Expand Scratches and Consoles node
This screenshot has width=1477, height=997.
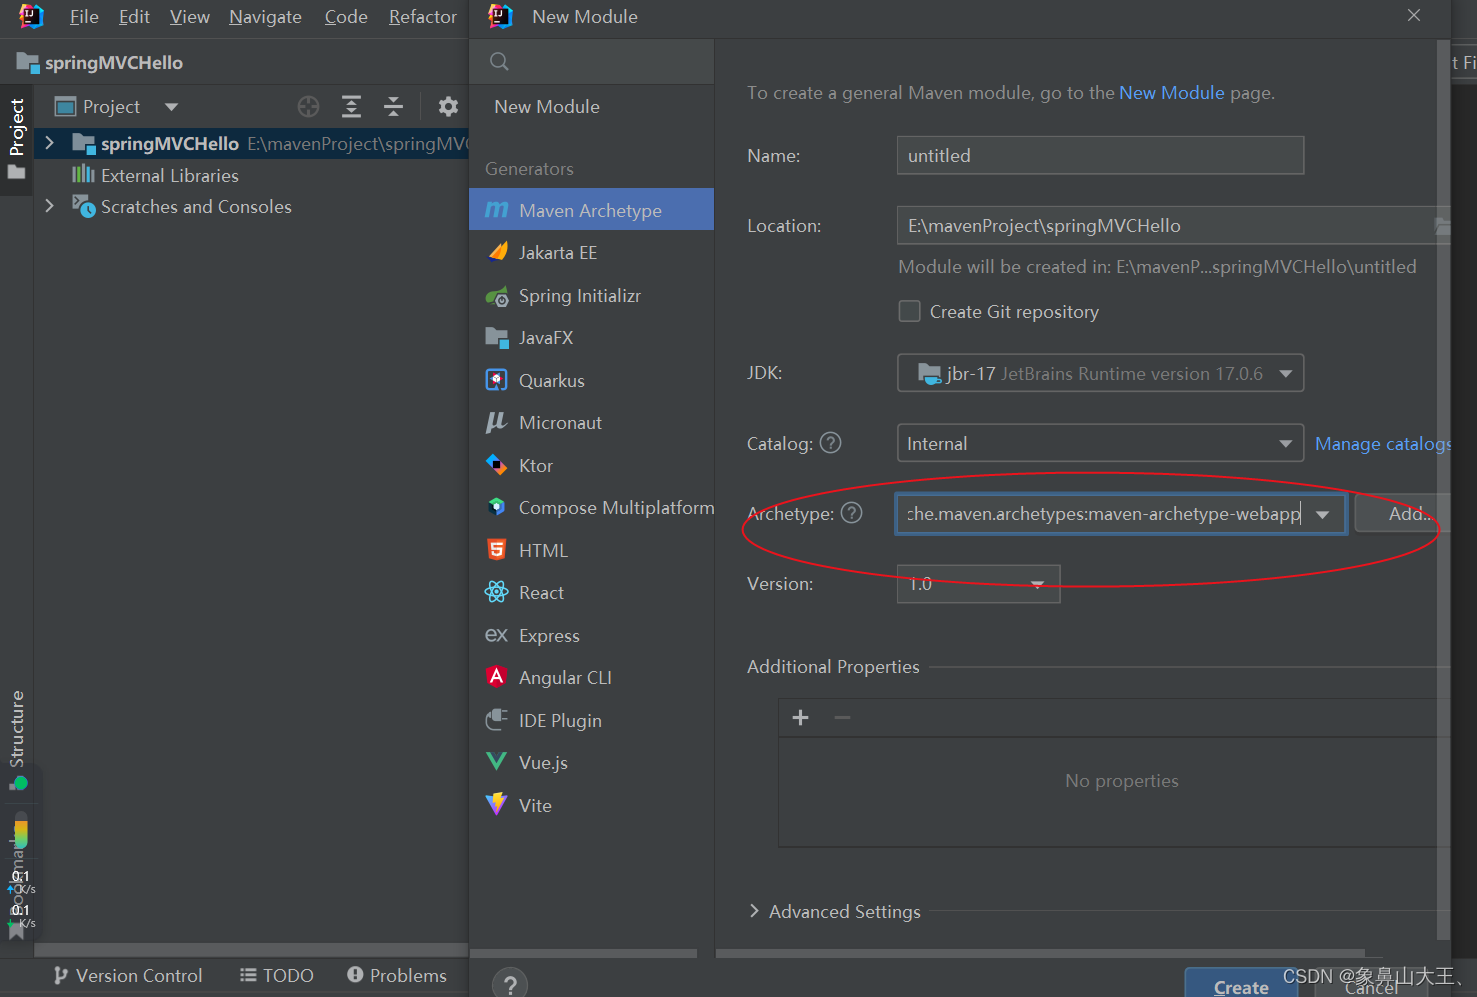click(x=49, y=206)
